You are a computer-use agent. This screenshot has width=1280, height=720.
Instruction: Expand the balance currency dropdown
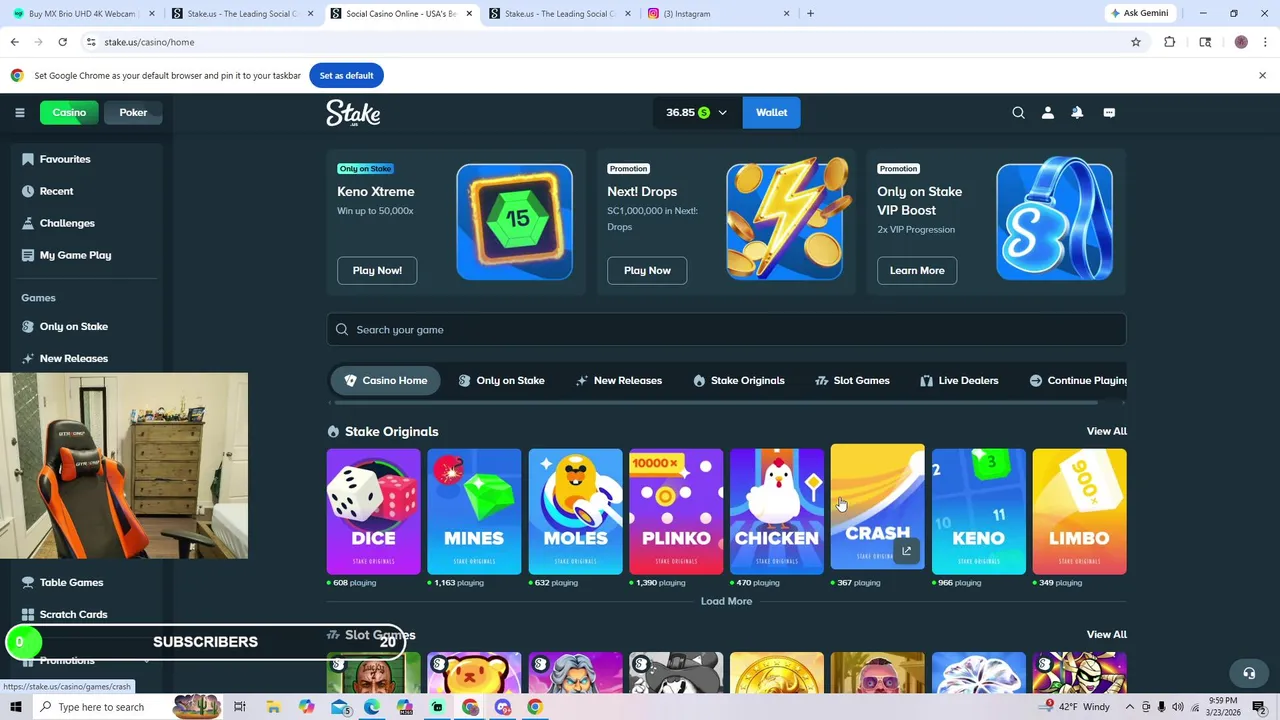tap(697, 113)
